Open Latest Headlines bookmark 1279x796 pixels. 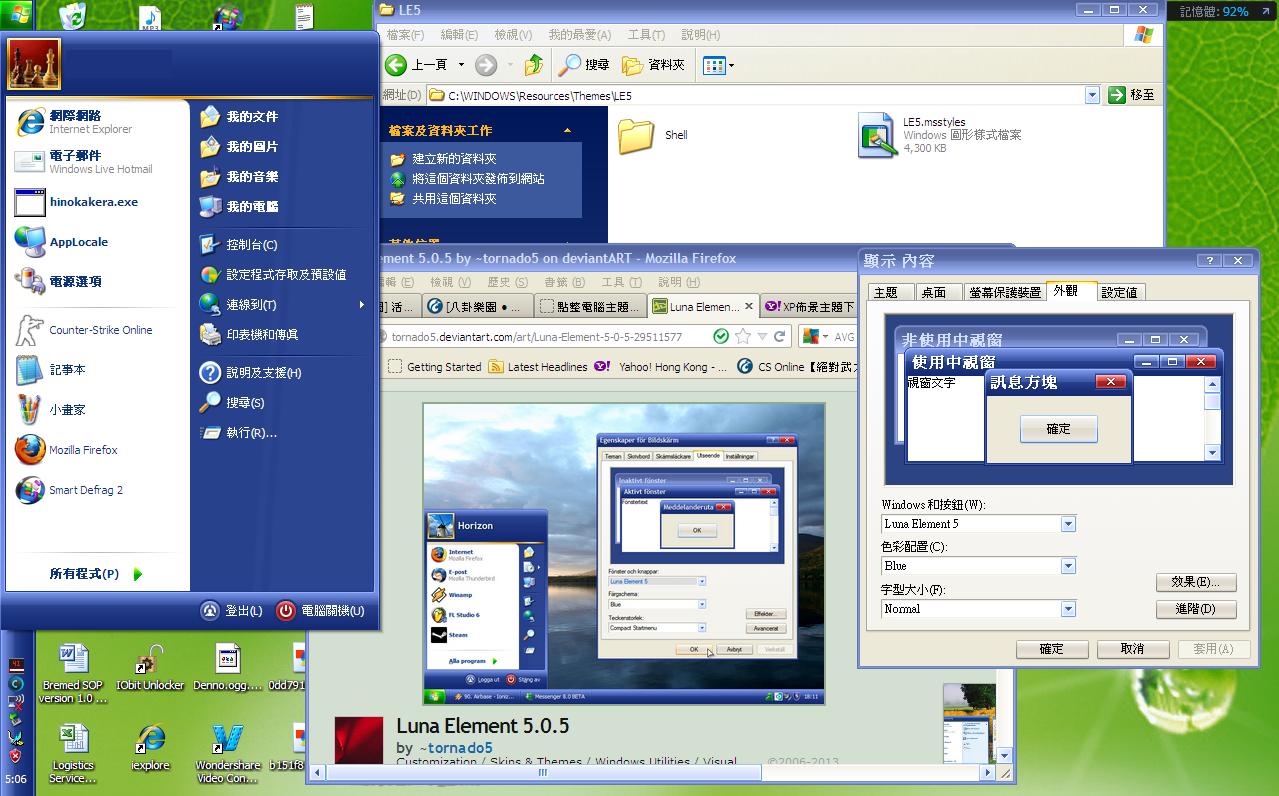[538, 367]
